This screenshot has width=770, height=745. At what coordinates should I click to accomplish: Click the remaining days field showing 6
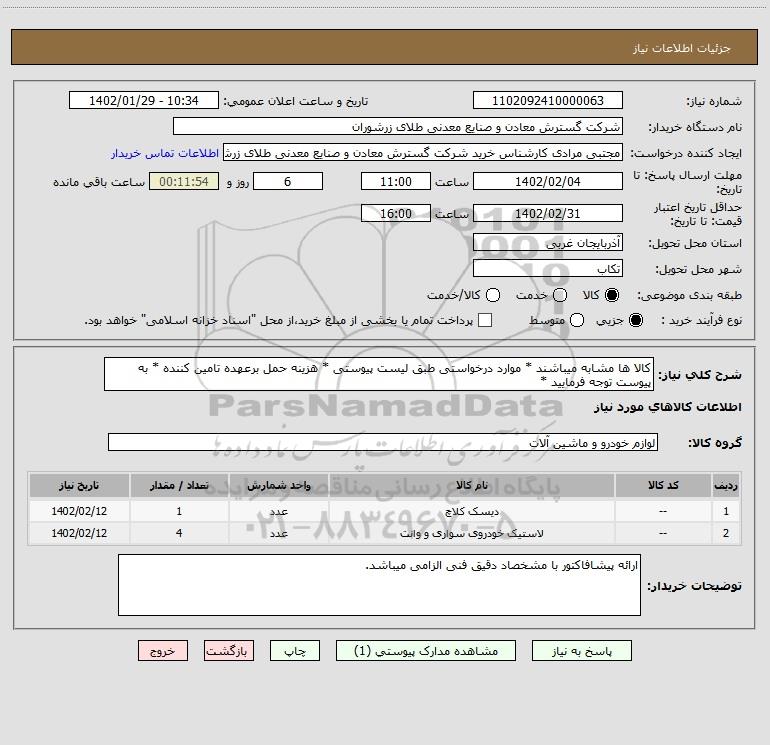288,181
